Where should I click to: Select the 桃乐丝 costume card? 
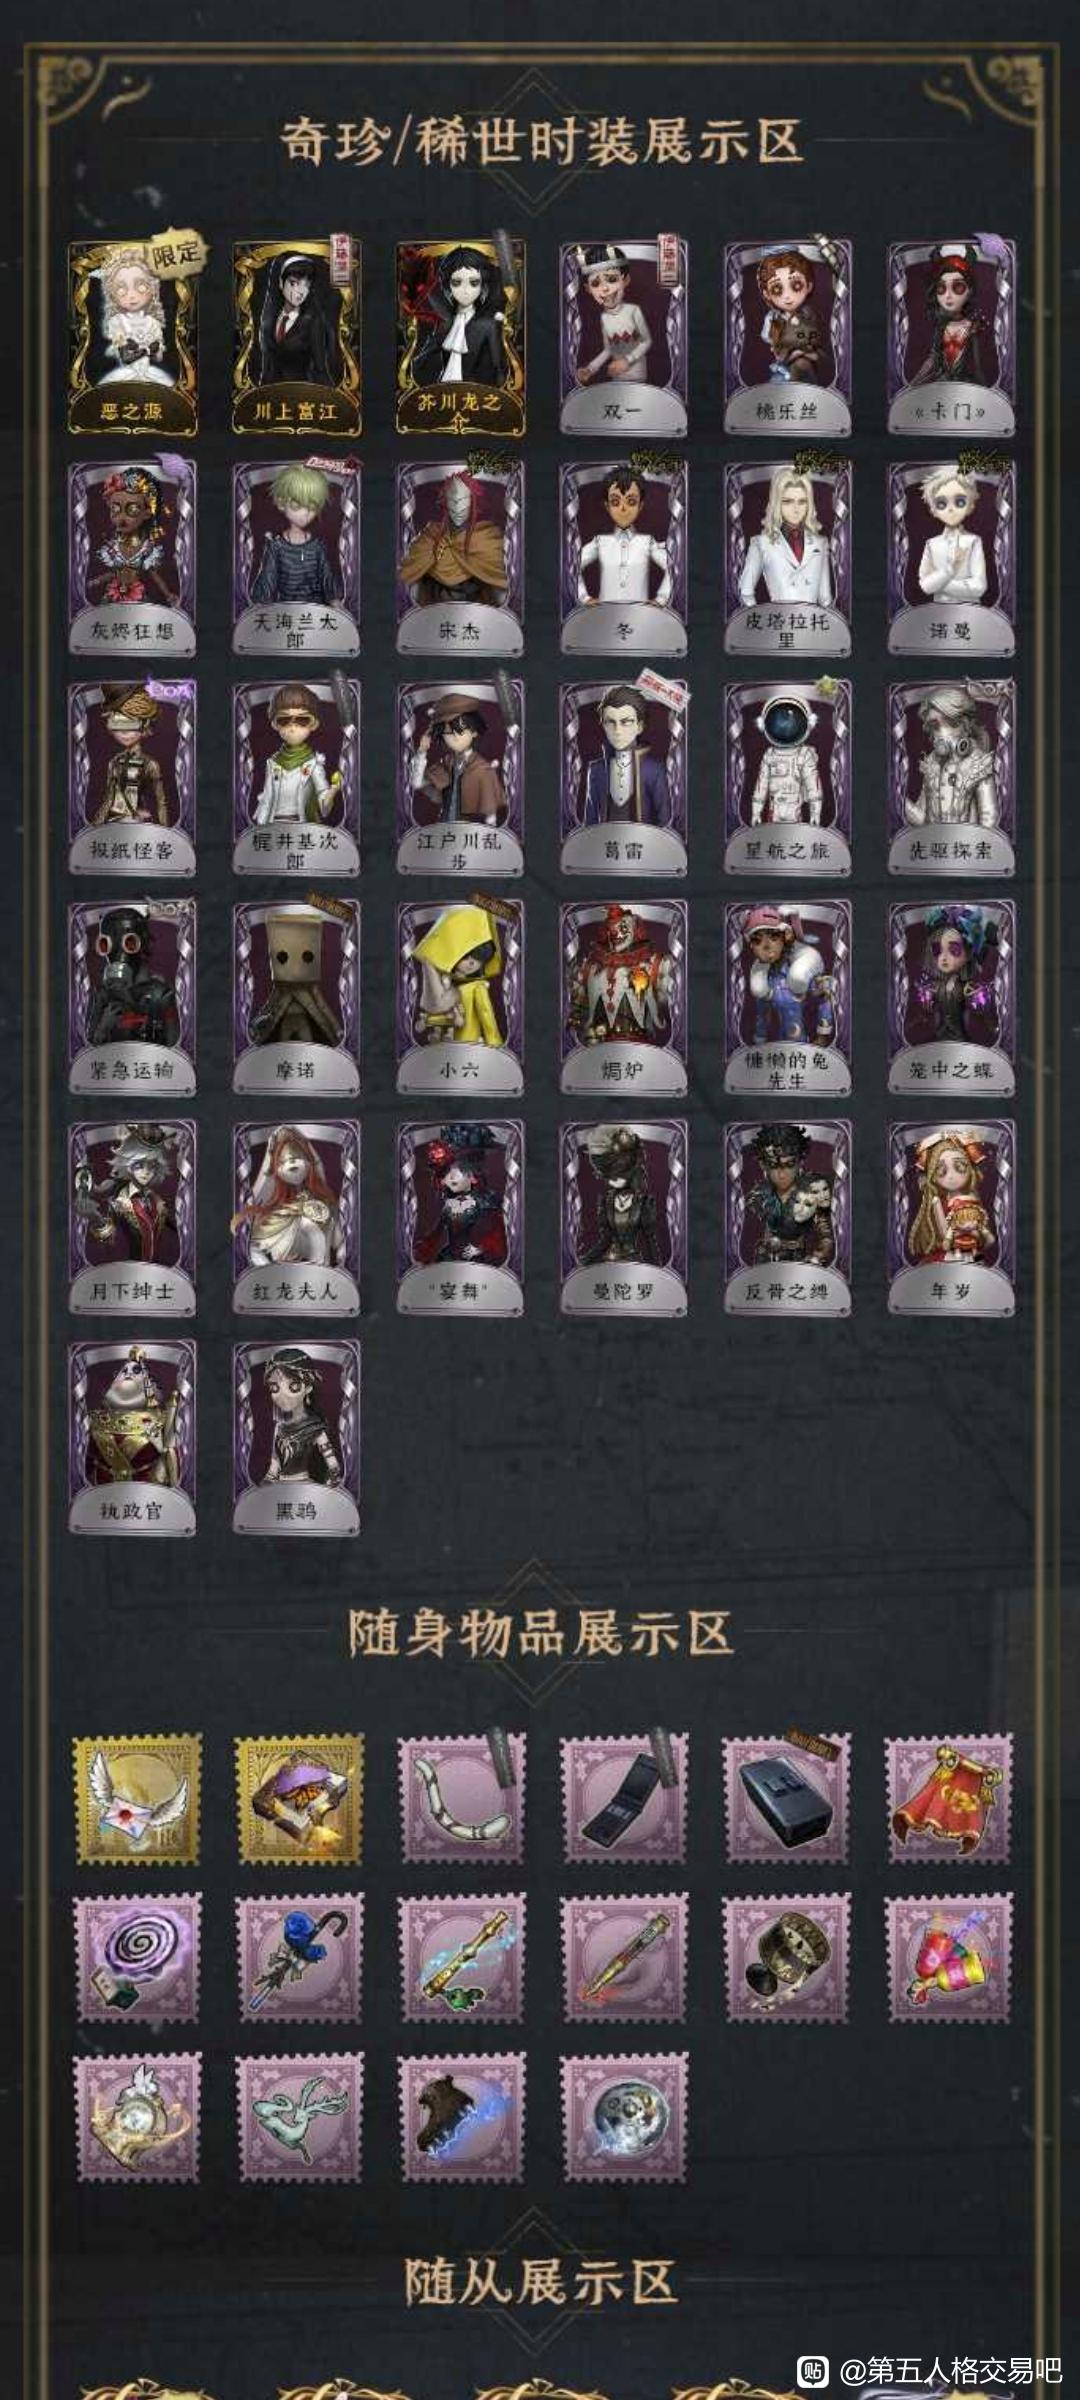(x=788, y=337)
